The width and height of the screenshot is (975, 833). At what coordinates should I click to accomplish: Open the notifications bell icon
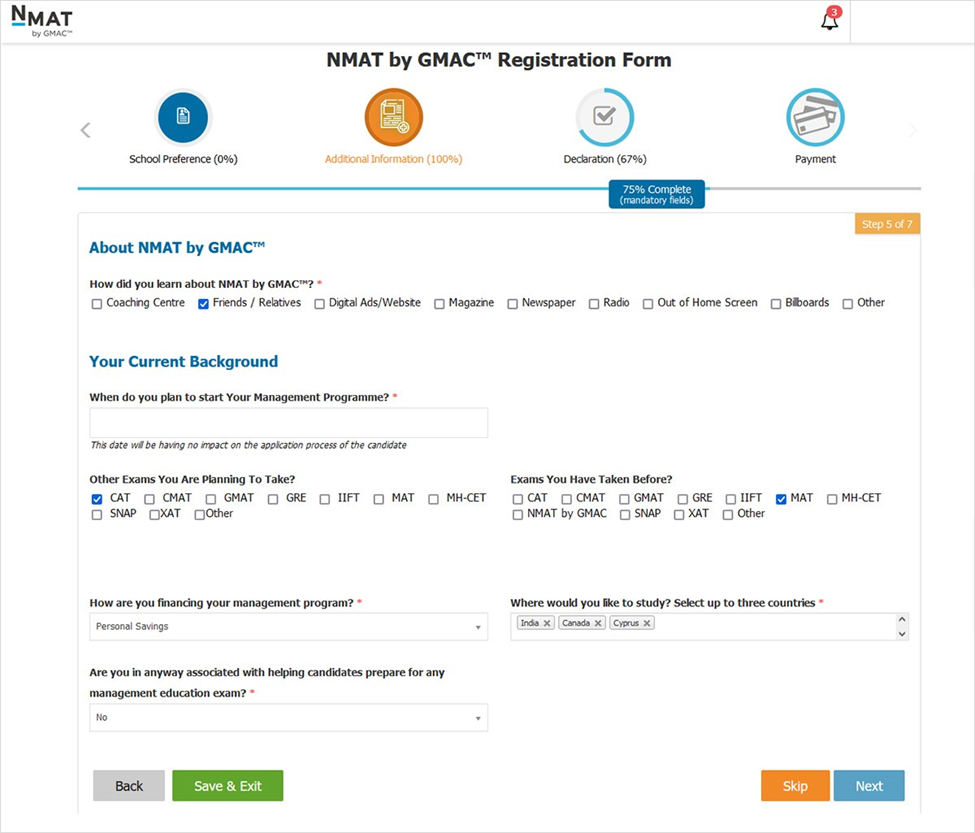click(x=829, y=21)
